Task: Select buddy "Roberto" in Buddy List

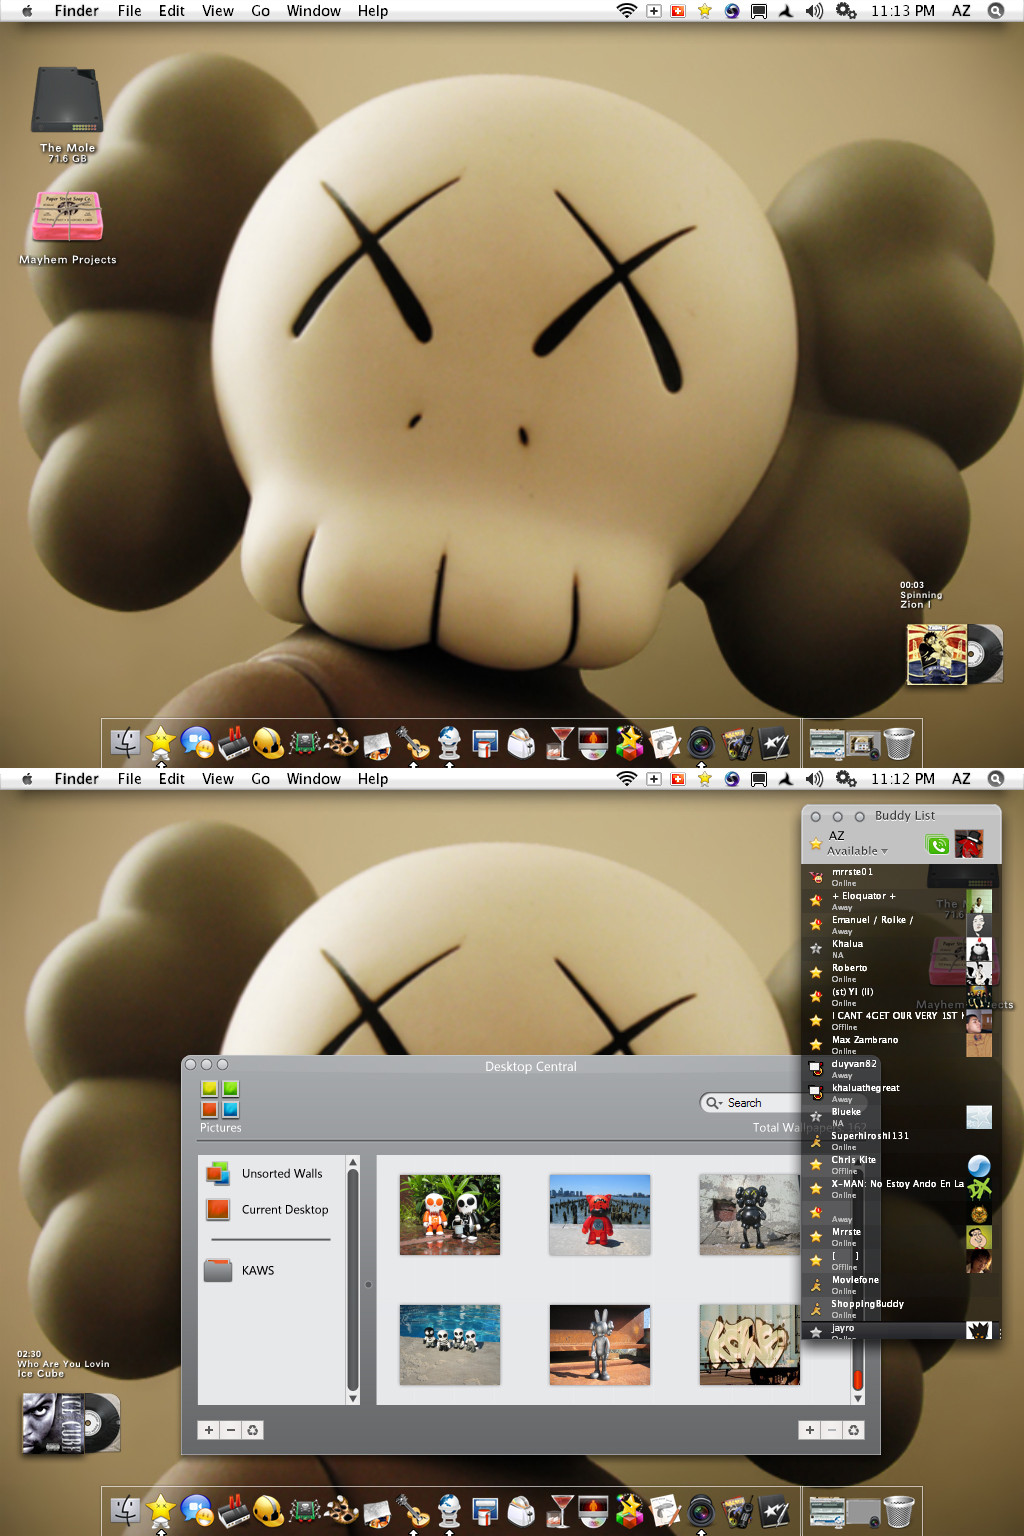Action: point(901,973)
